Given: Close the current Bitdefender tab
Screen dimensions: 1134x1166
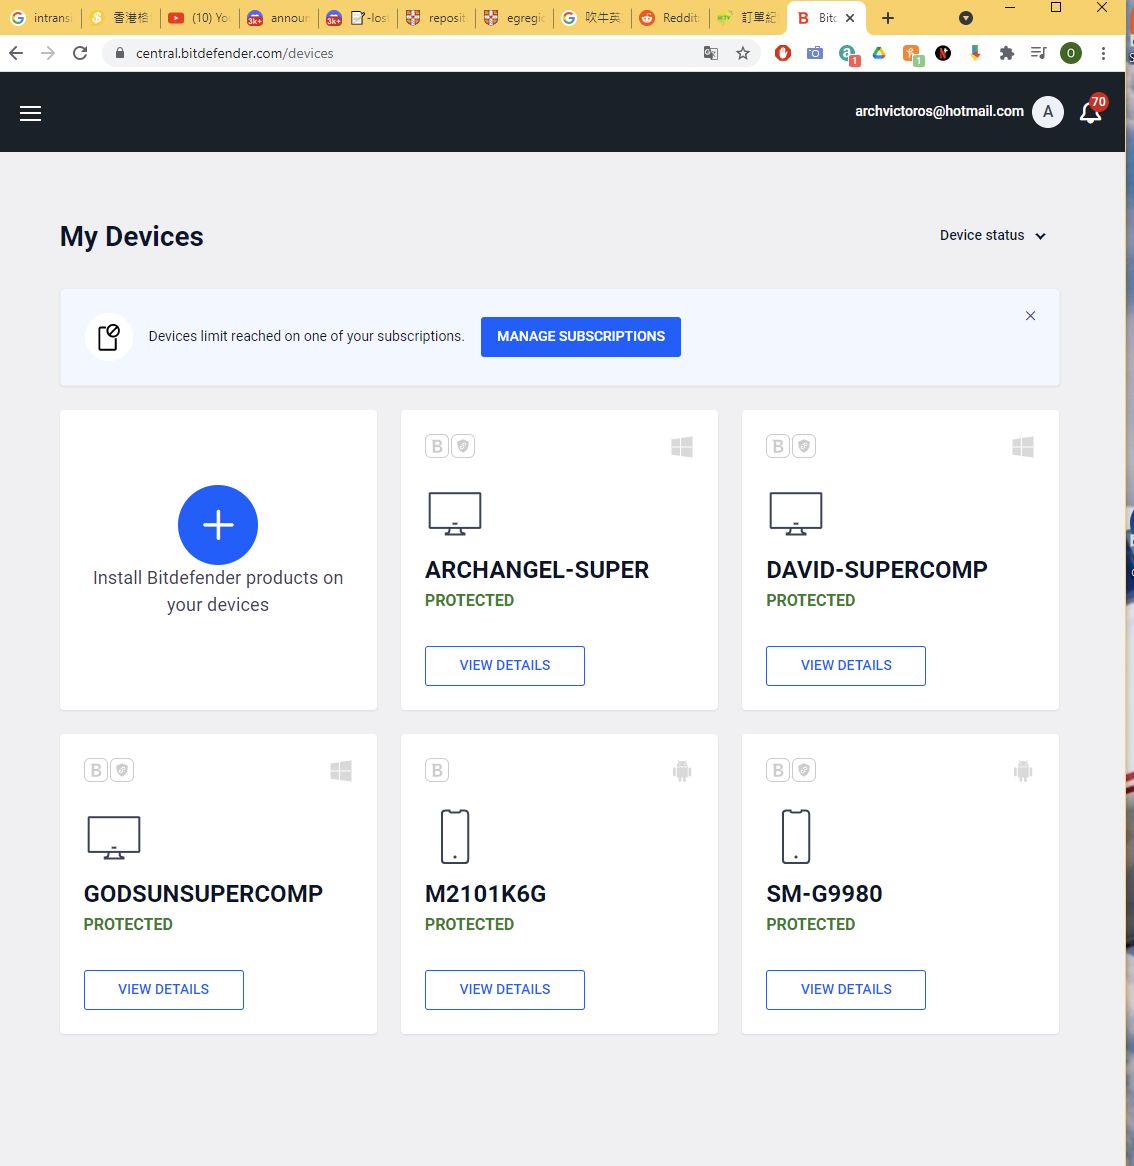Looking at the screenshot, I should point(850,18).
